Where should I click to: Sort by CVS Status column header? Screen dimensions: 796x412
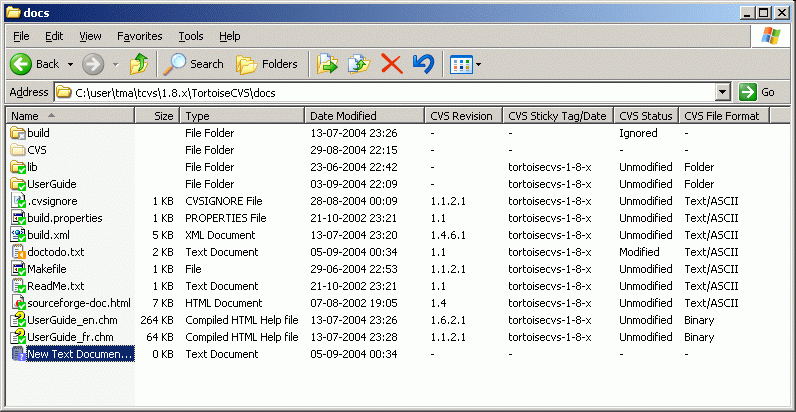647,116
